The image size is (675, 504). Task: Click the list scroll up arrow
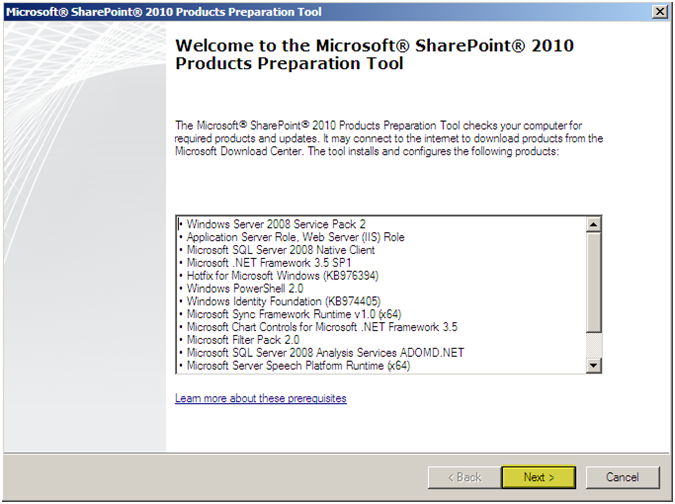pyautogui.click(x=594, y=224)
